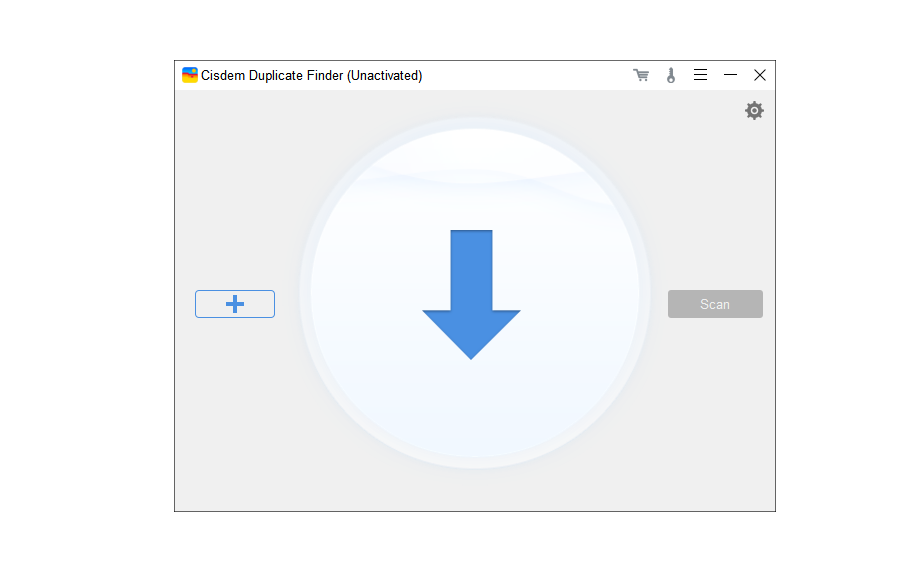Open the shopping cart purchase icon

click(641, 75)
